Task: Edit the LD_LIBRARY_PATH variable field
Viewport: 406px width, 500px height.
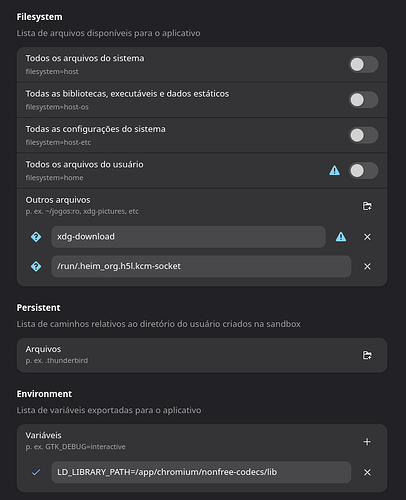Action: (201, 472)
